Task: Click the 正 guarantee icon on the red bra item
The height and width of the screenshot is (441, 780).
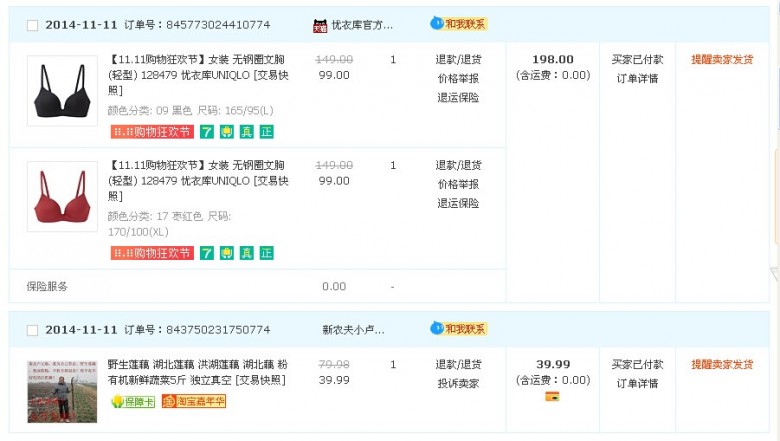Action: (x=266, y=253)
